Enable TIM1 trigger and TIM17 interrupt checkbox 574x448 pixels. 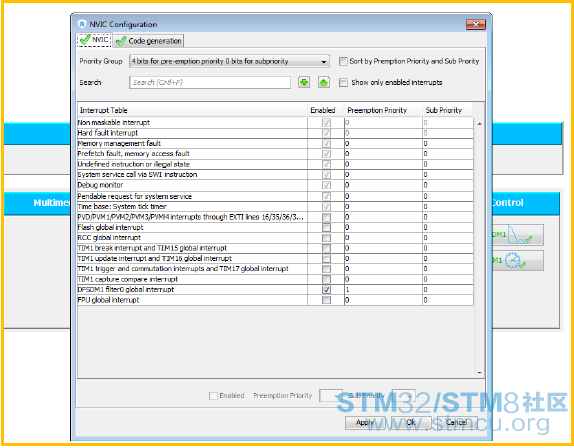click(x=326, y=269)
